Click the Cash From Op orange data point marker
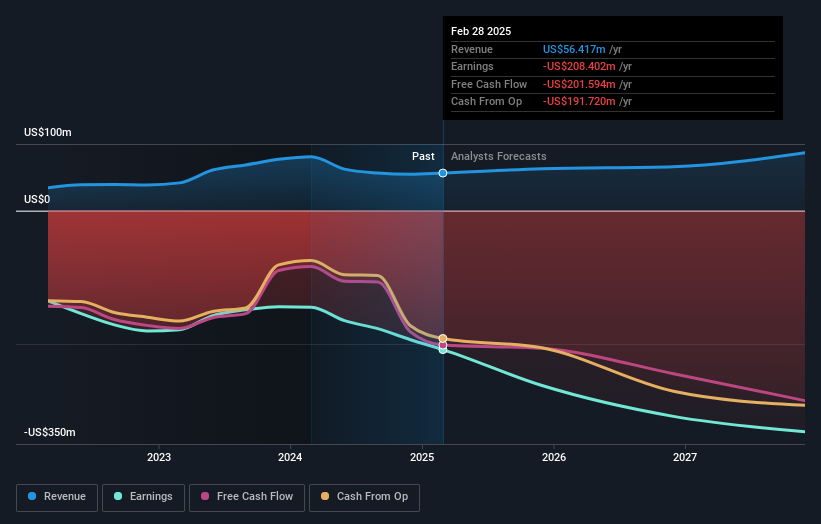Viewport: 821px width, 524px height. [443, 339]
